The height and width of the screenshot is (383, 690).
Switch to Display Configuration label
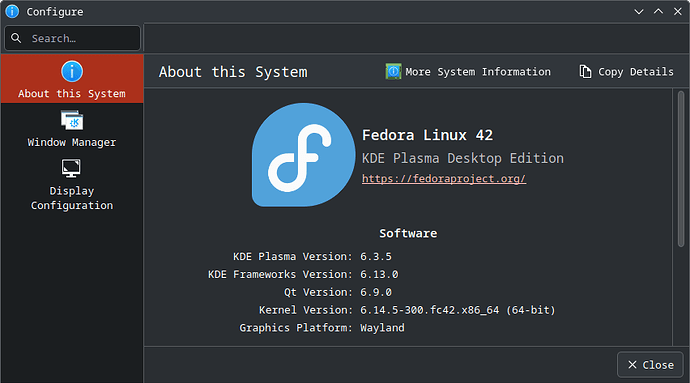[72, 198]
